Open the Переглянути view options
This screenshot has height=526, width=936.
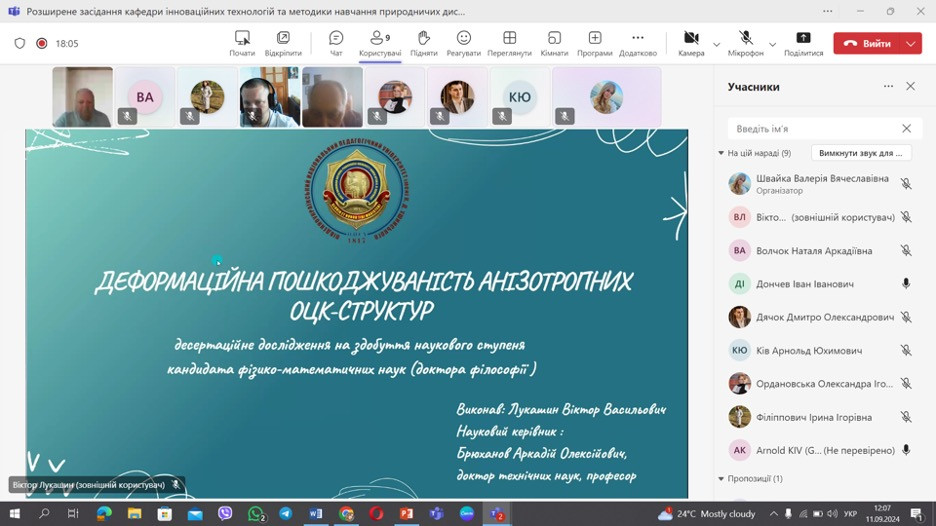pos(509,42)
